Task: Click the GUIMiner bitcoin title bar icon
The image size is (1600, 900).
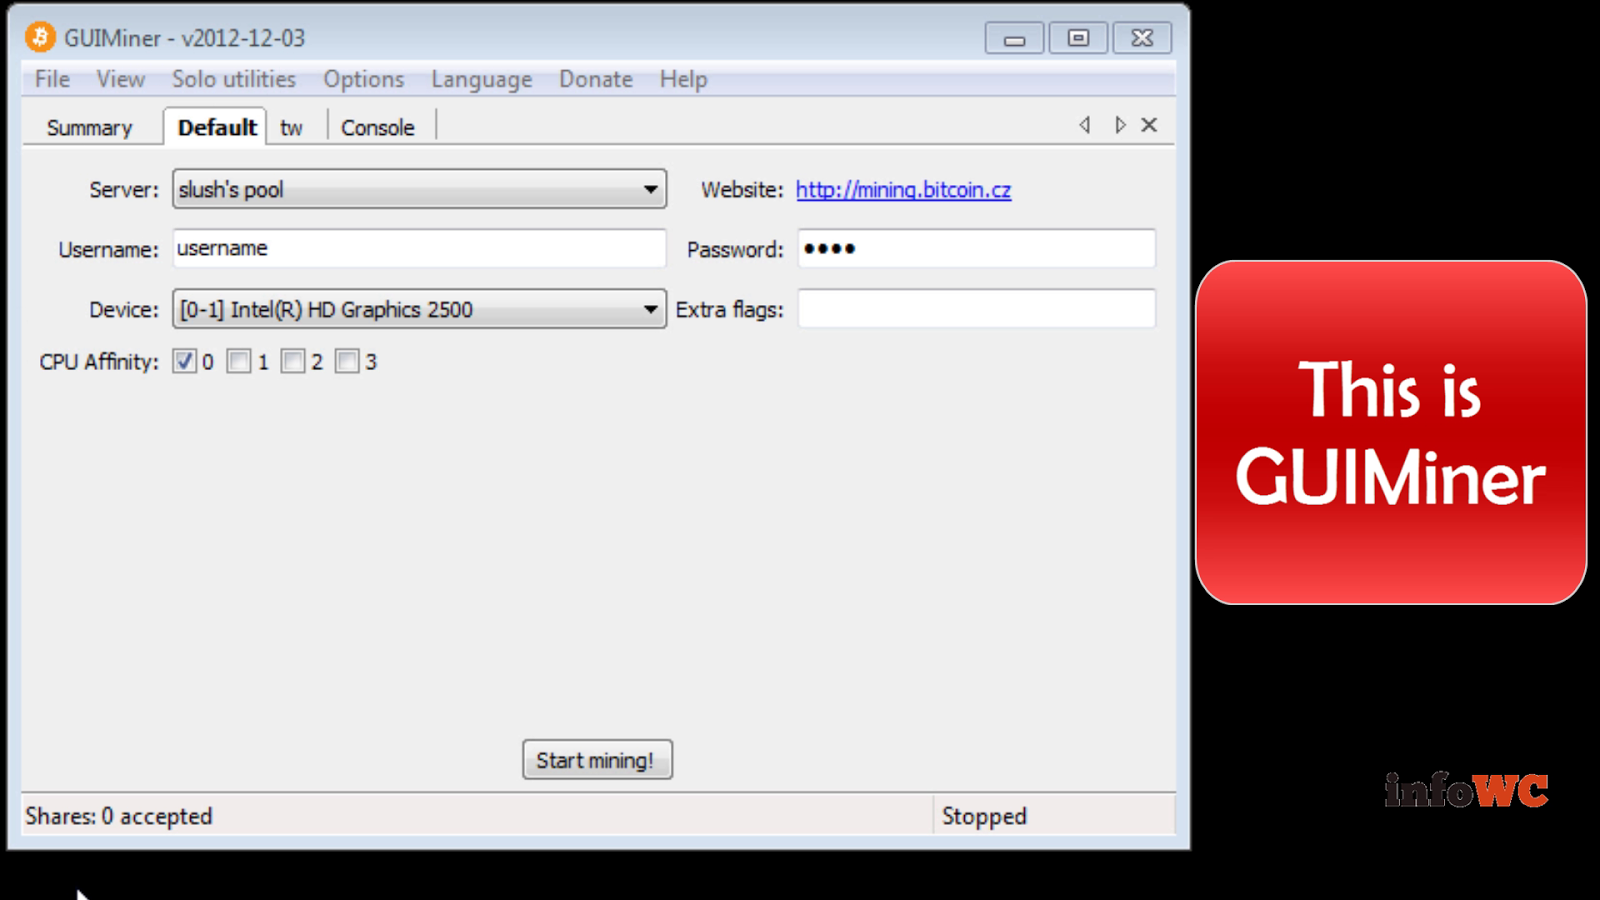Action: 40,37
